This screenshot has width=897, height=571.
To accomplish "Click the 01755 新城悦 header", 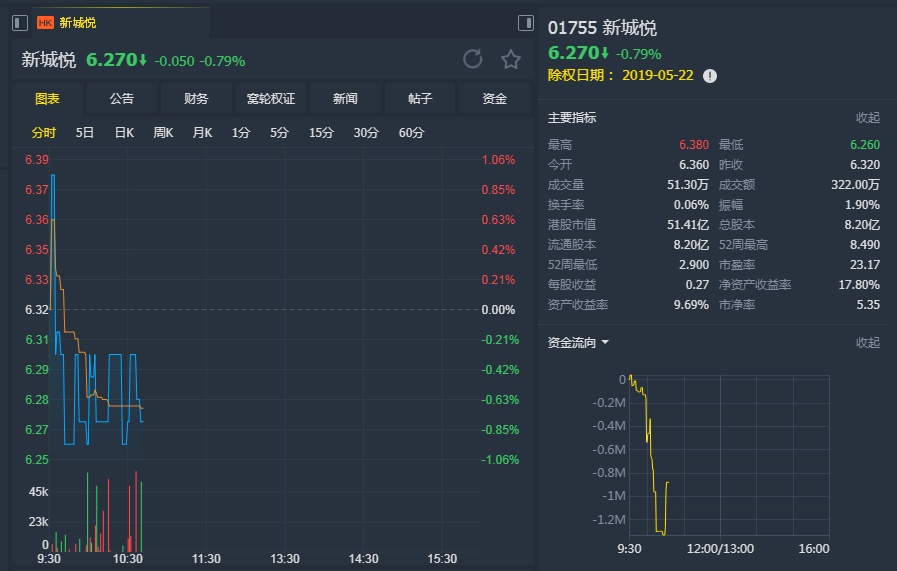I will click(602, 27).
